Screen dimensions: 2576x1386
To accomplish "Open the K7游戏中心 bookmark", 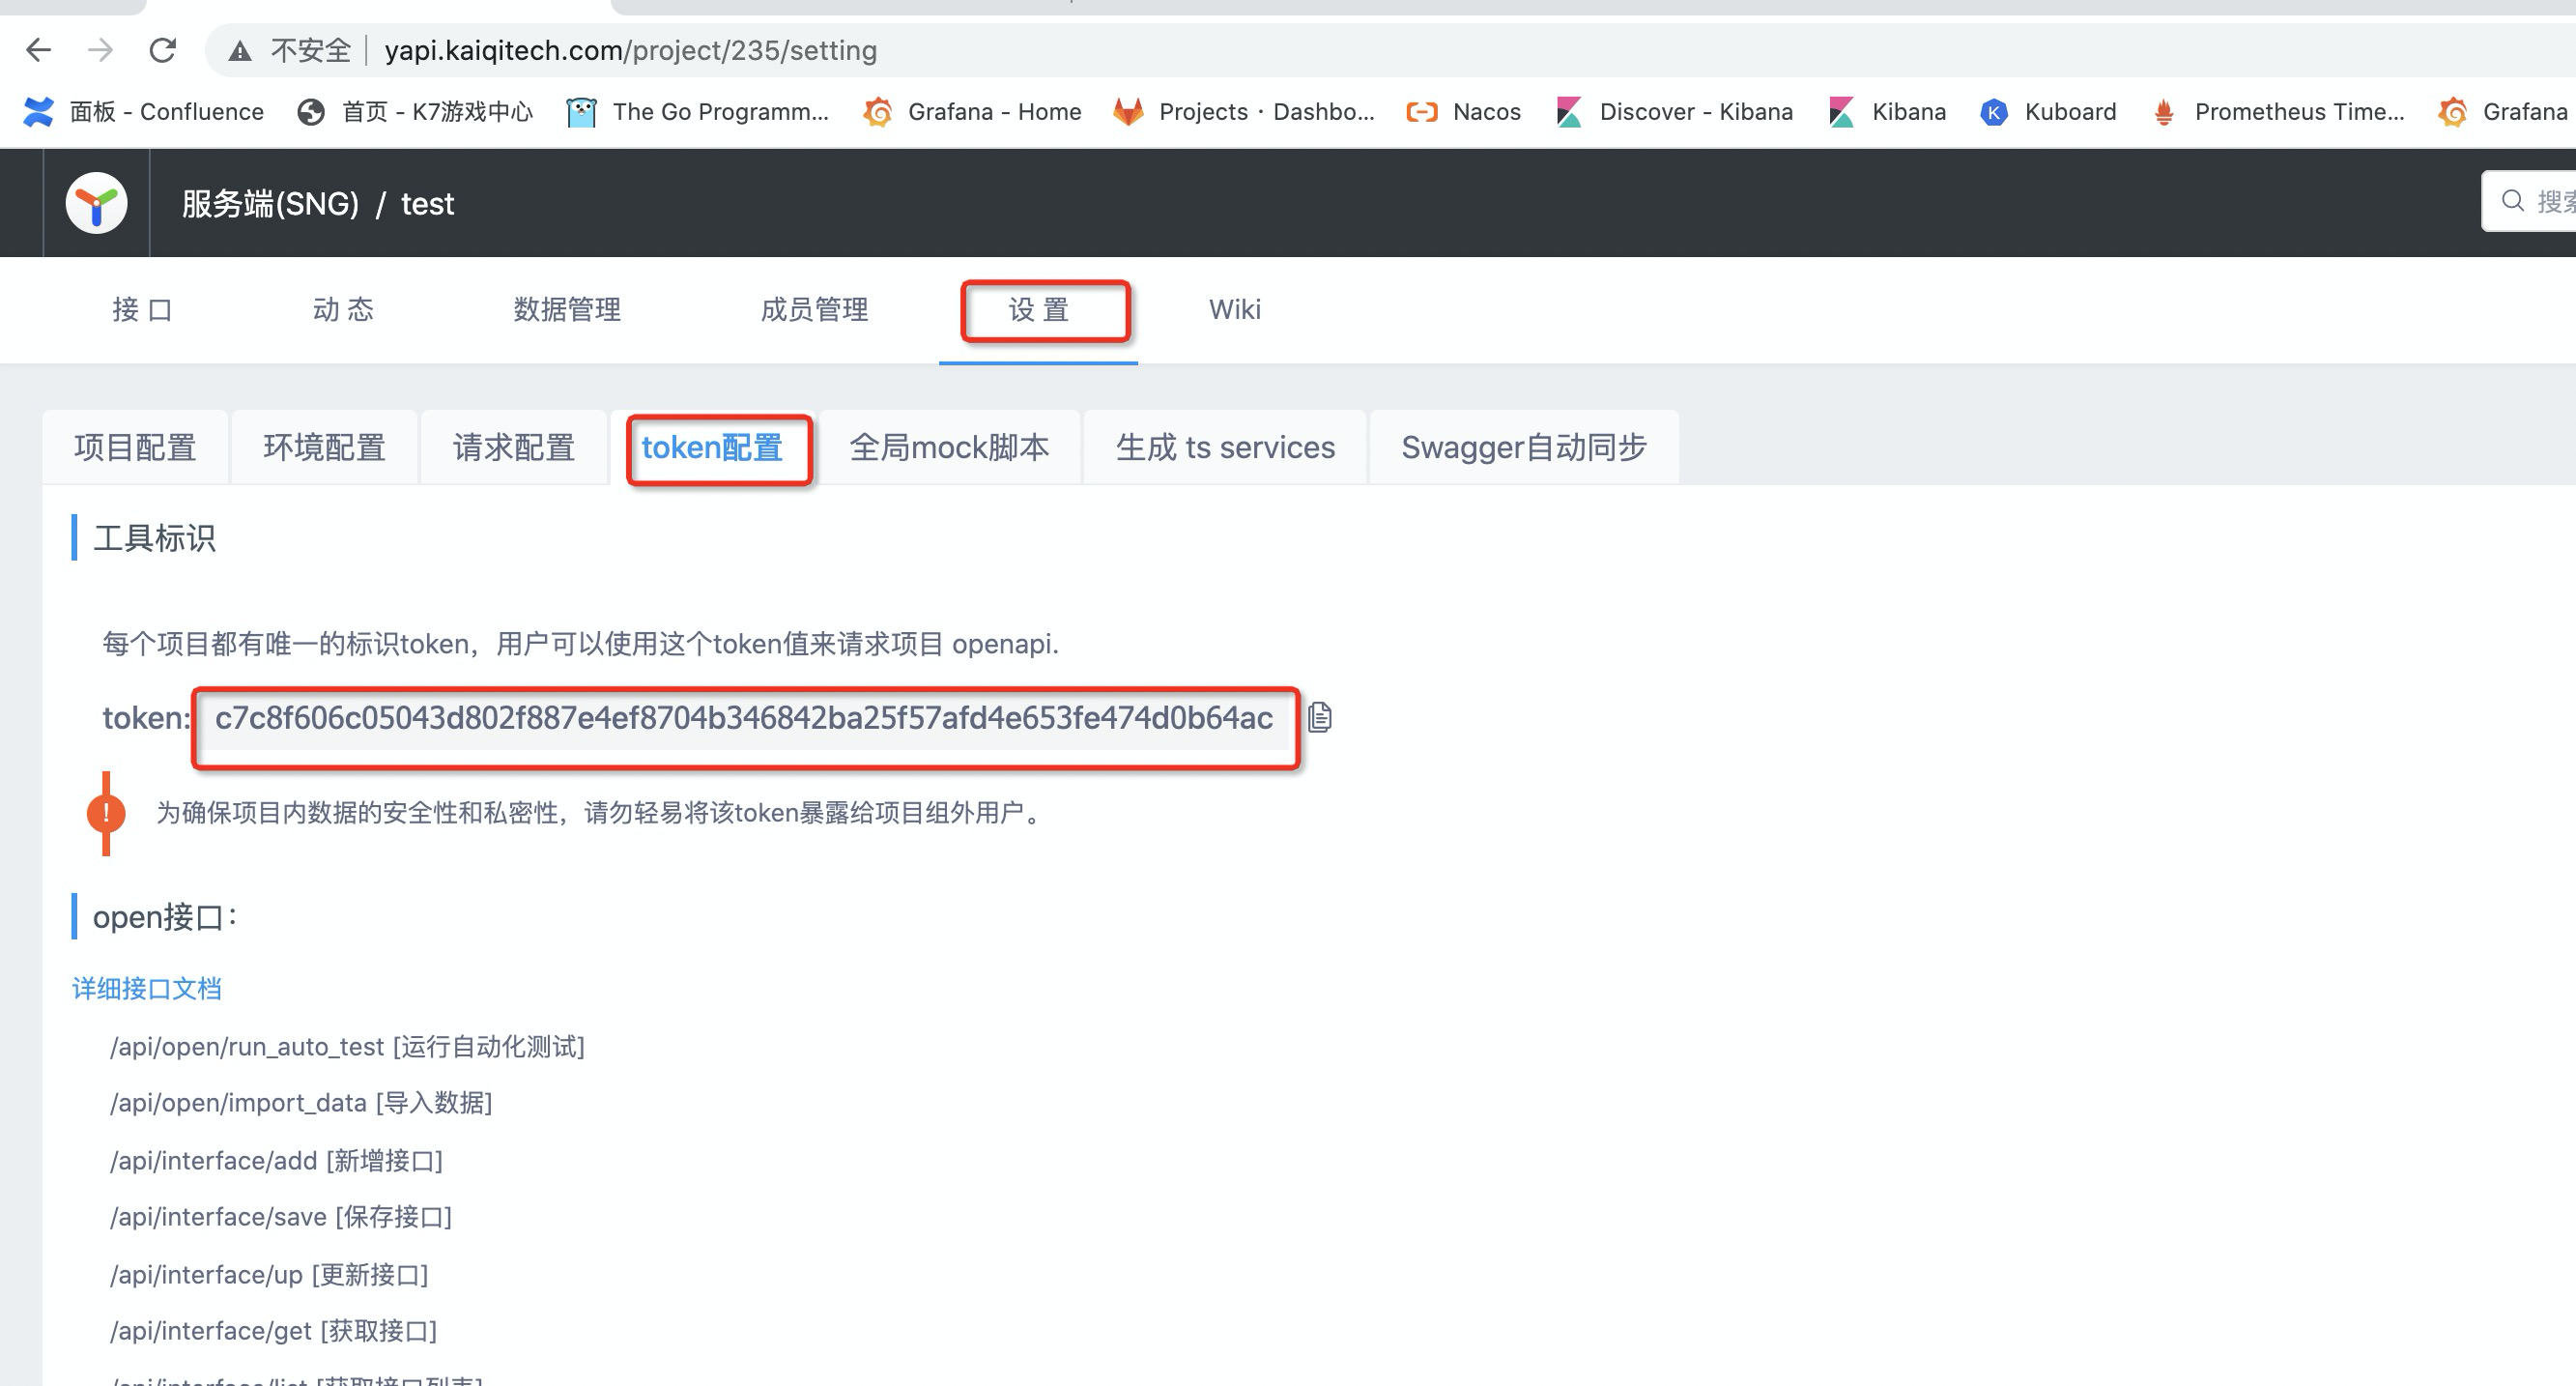I will pyautogui.click(x=416, y=112).
